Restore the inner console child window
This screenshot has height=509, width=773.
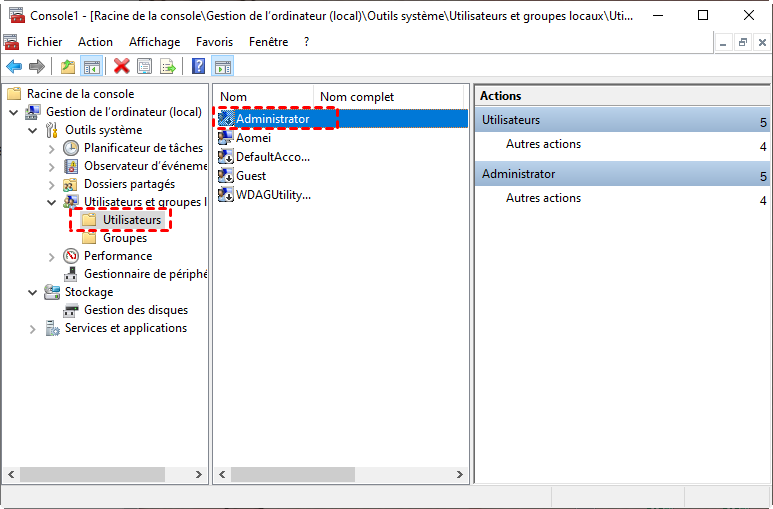(x=742, y=42)
